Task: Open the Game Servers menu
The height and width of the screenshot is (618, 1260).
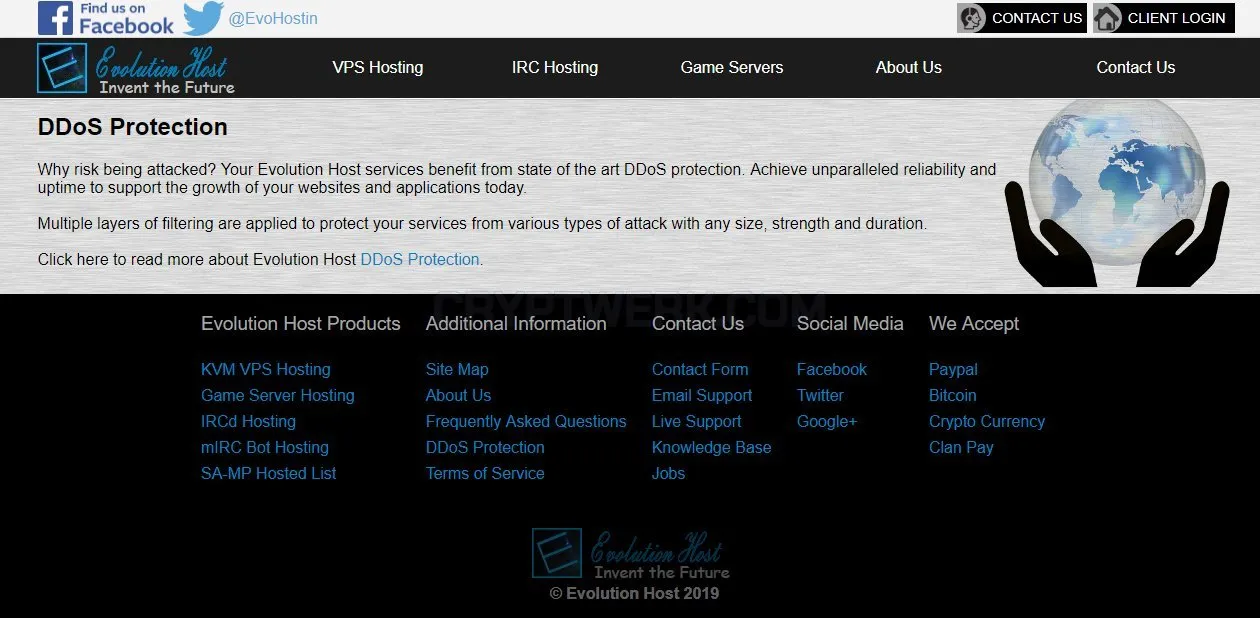Action: (x=732, y=67)
